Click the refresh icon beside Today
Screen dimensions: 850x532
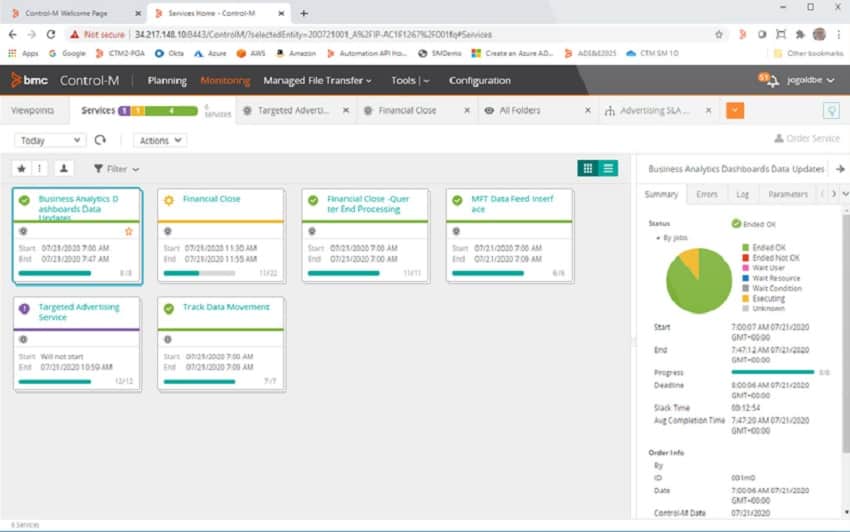click(x=100, y=140)
